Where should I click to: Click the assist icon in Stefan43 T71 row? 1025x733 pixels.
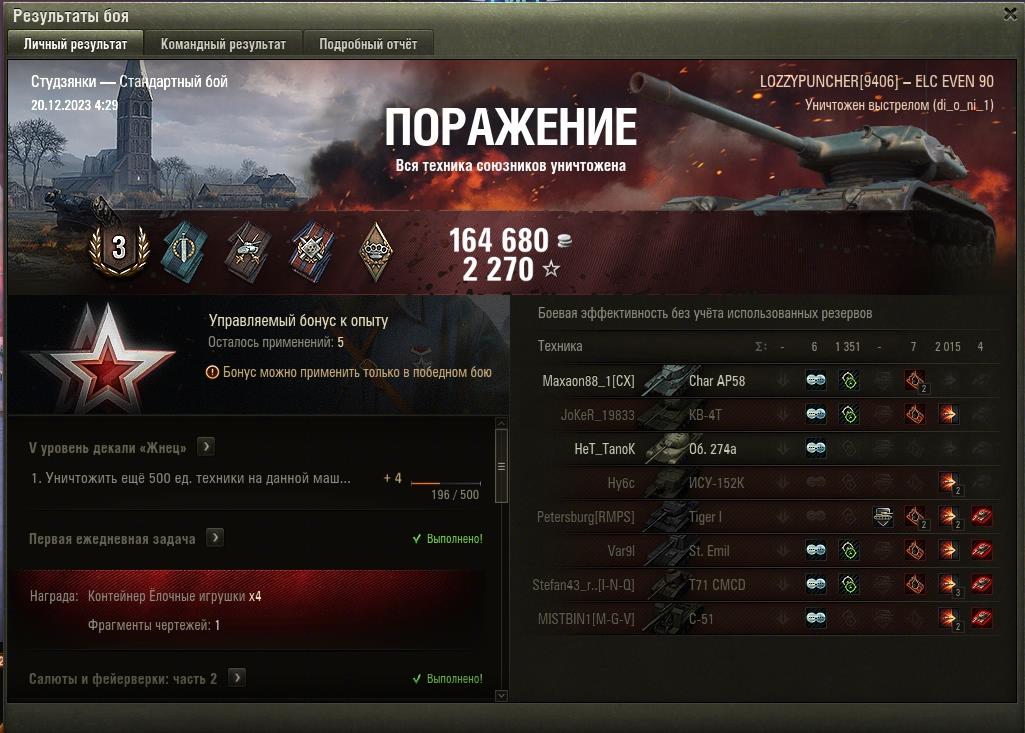tap(849, 585)
